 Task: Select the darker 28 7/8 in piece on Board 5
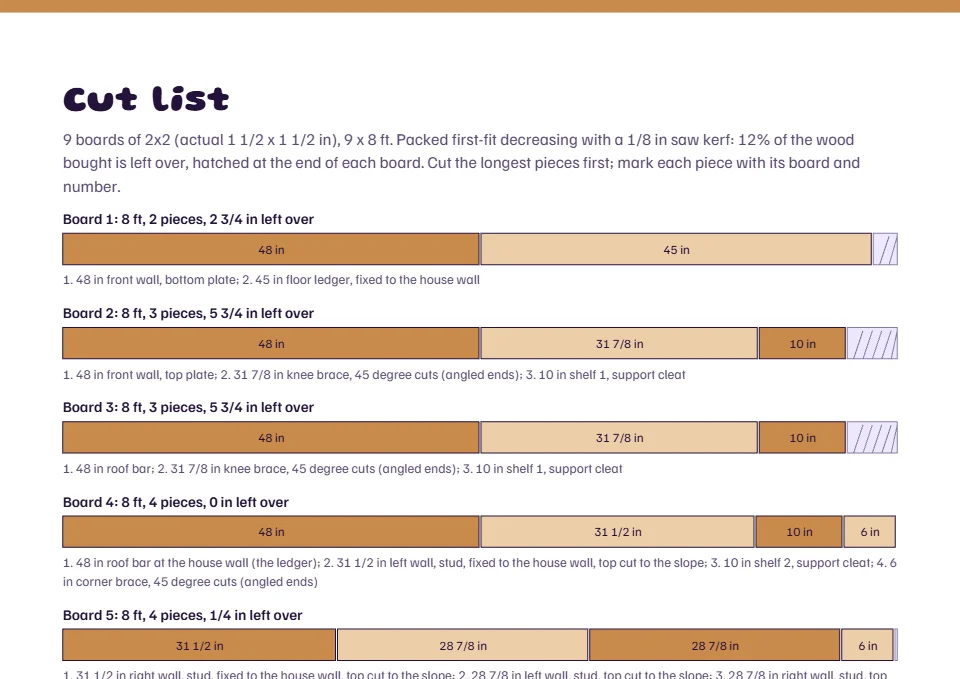coord(714,645)
